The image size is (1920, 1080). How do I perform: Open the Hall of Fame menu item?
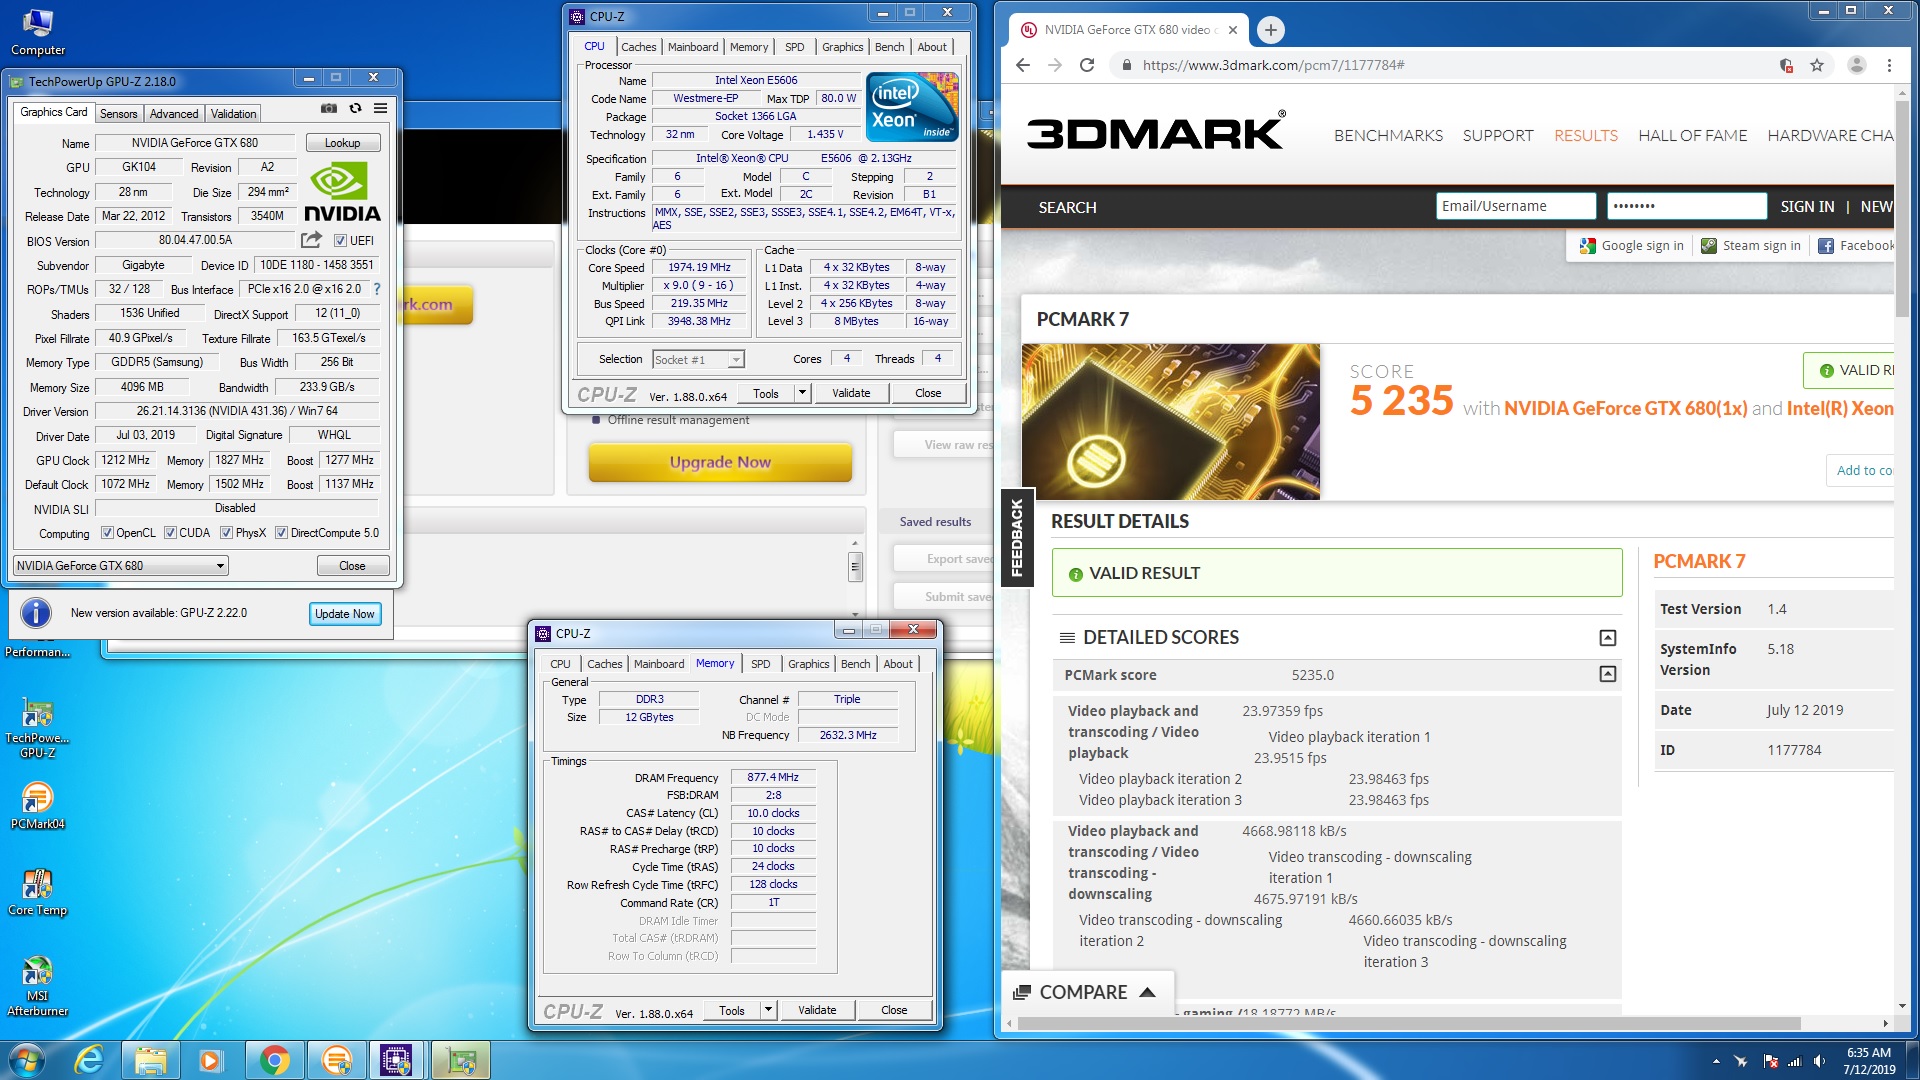point(1692,135)
